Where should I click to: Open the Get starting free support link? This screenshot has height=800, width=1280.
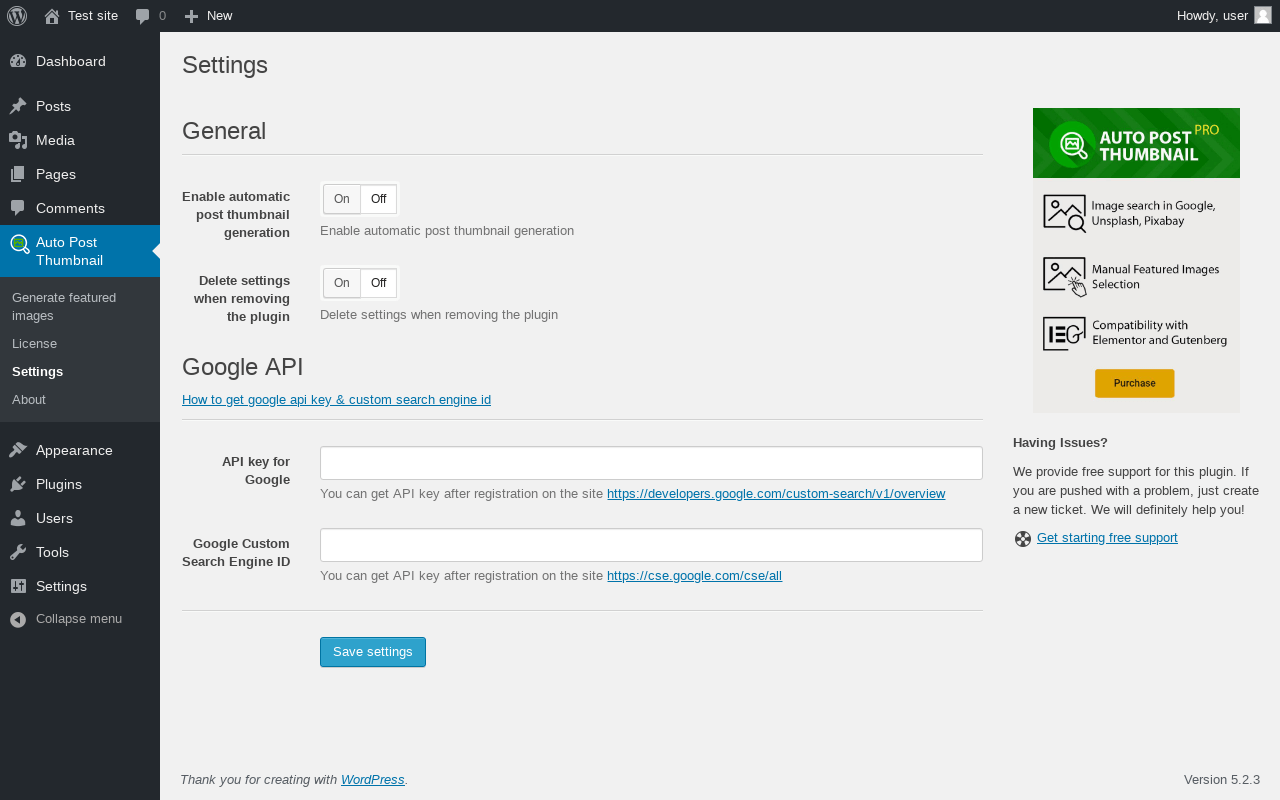[x=1107, y=538]
